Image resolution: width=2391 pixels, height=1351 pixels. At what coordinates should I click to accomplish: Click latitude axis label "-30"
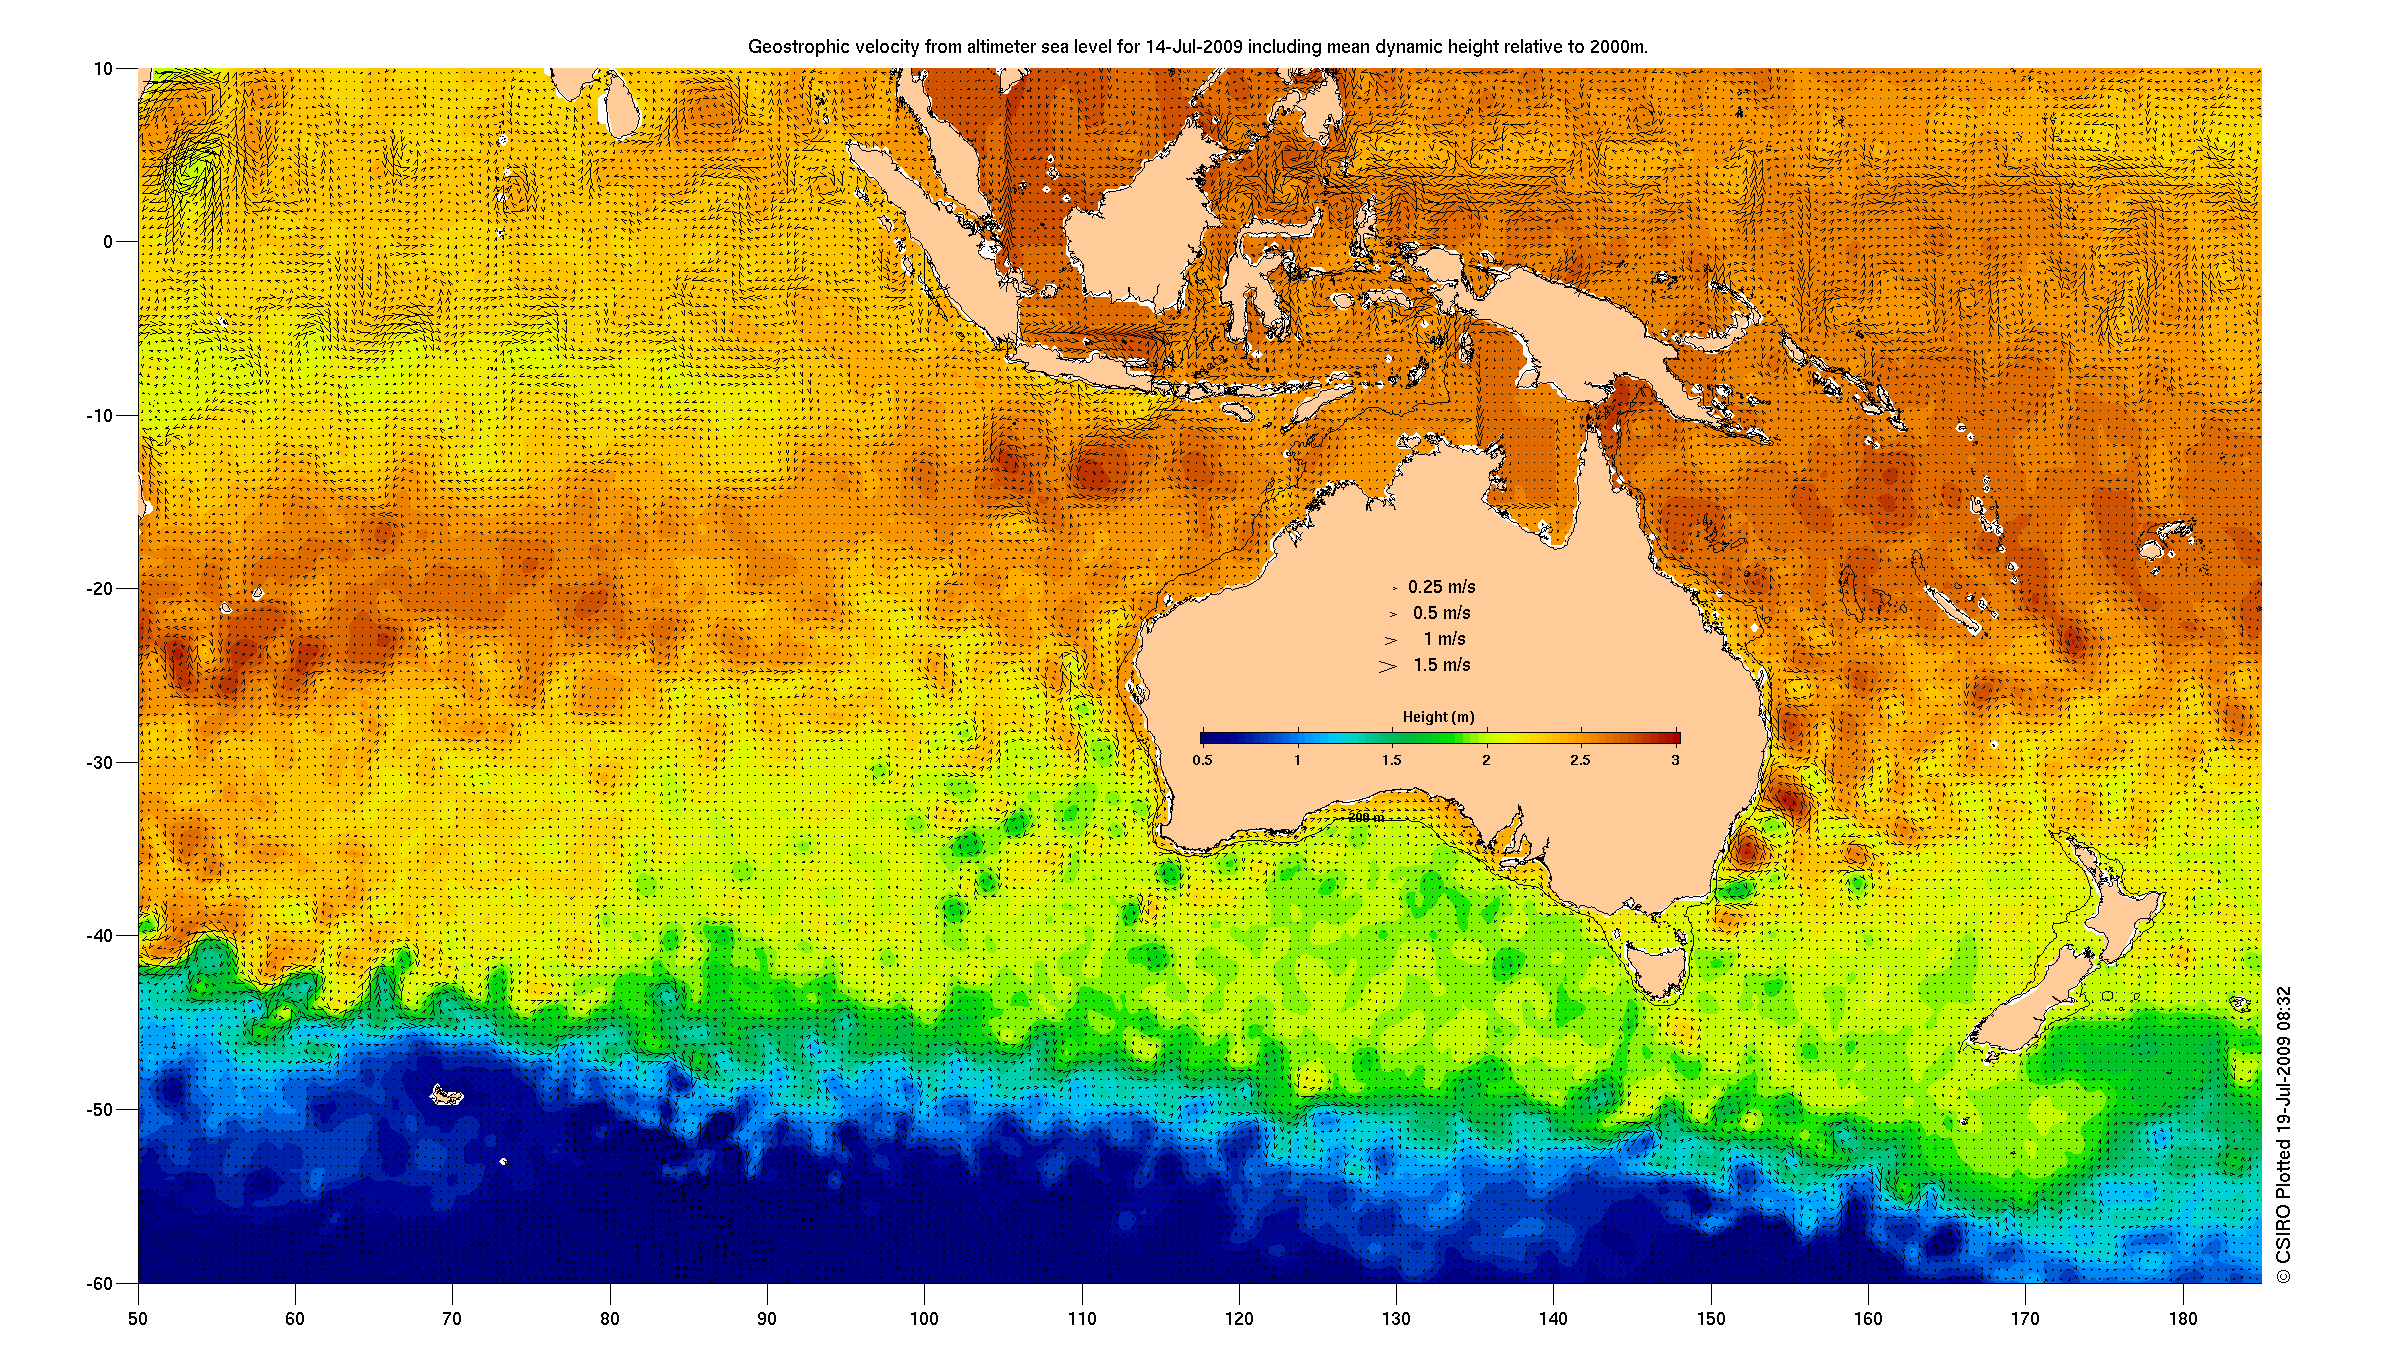pos(100,763)
